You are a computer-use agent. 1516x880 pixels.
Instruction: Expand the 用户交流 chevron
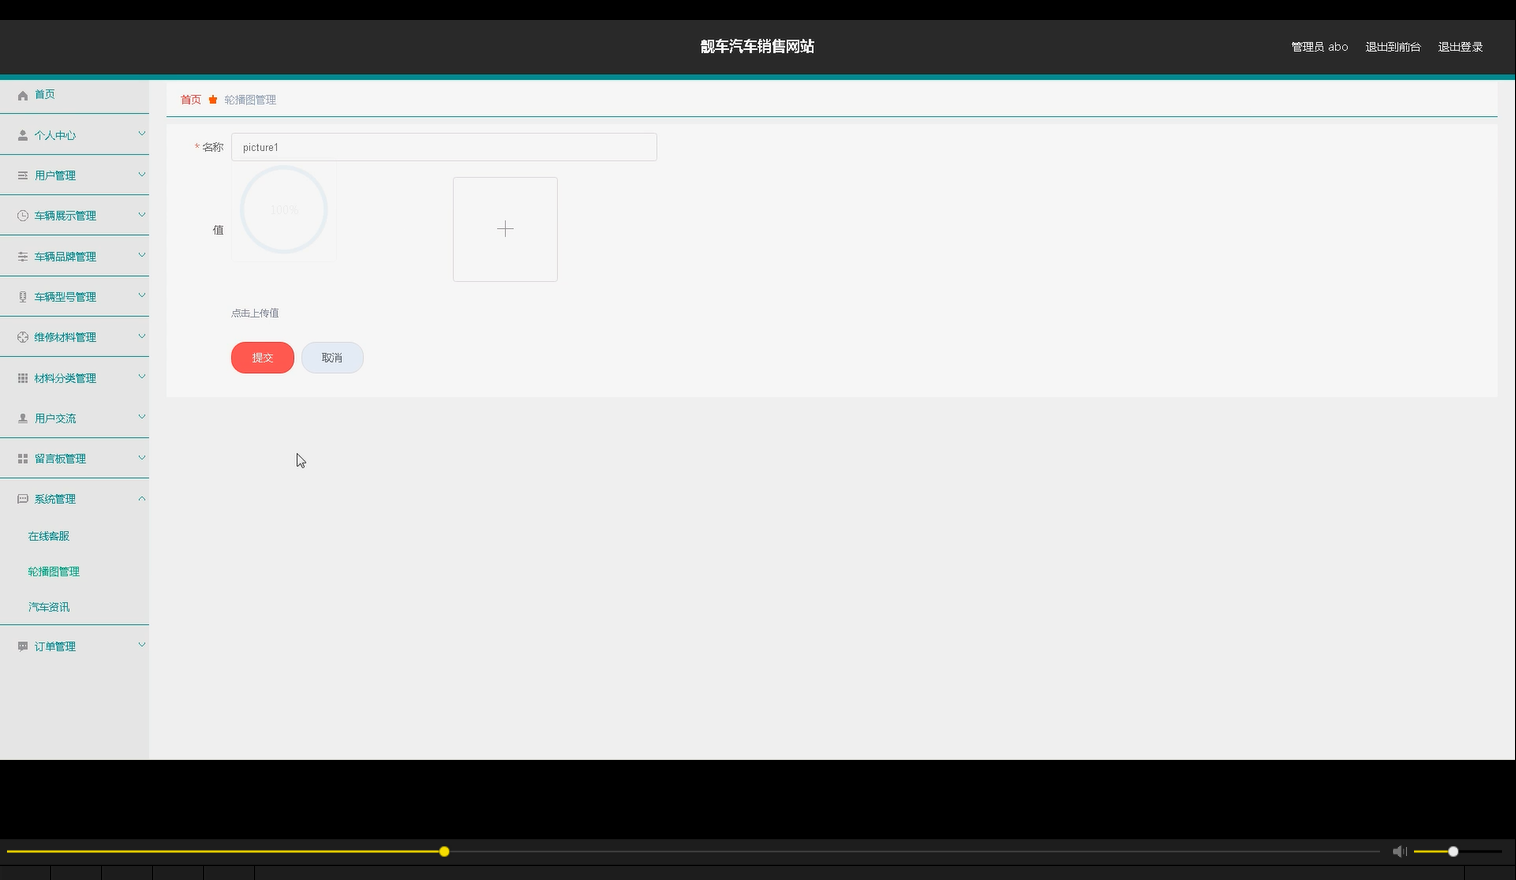tap(142, 417)
